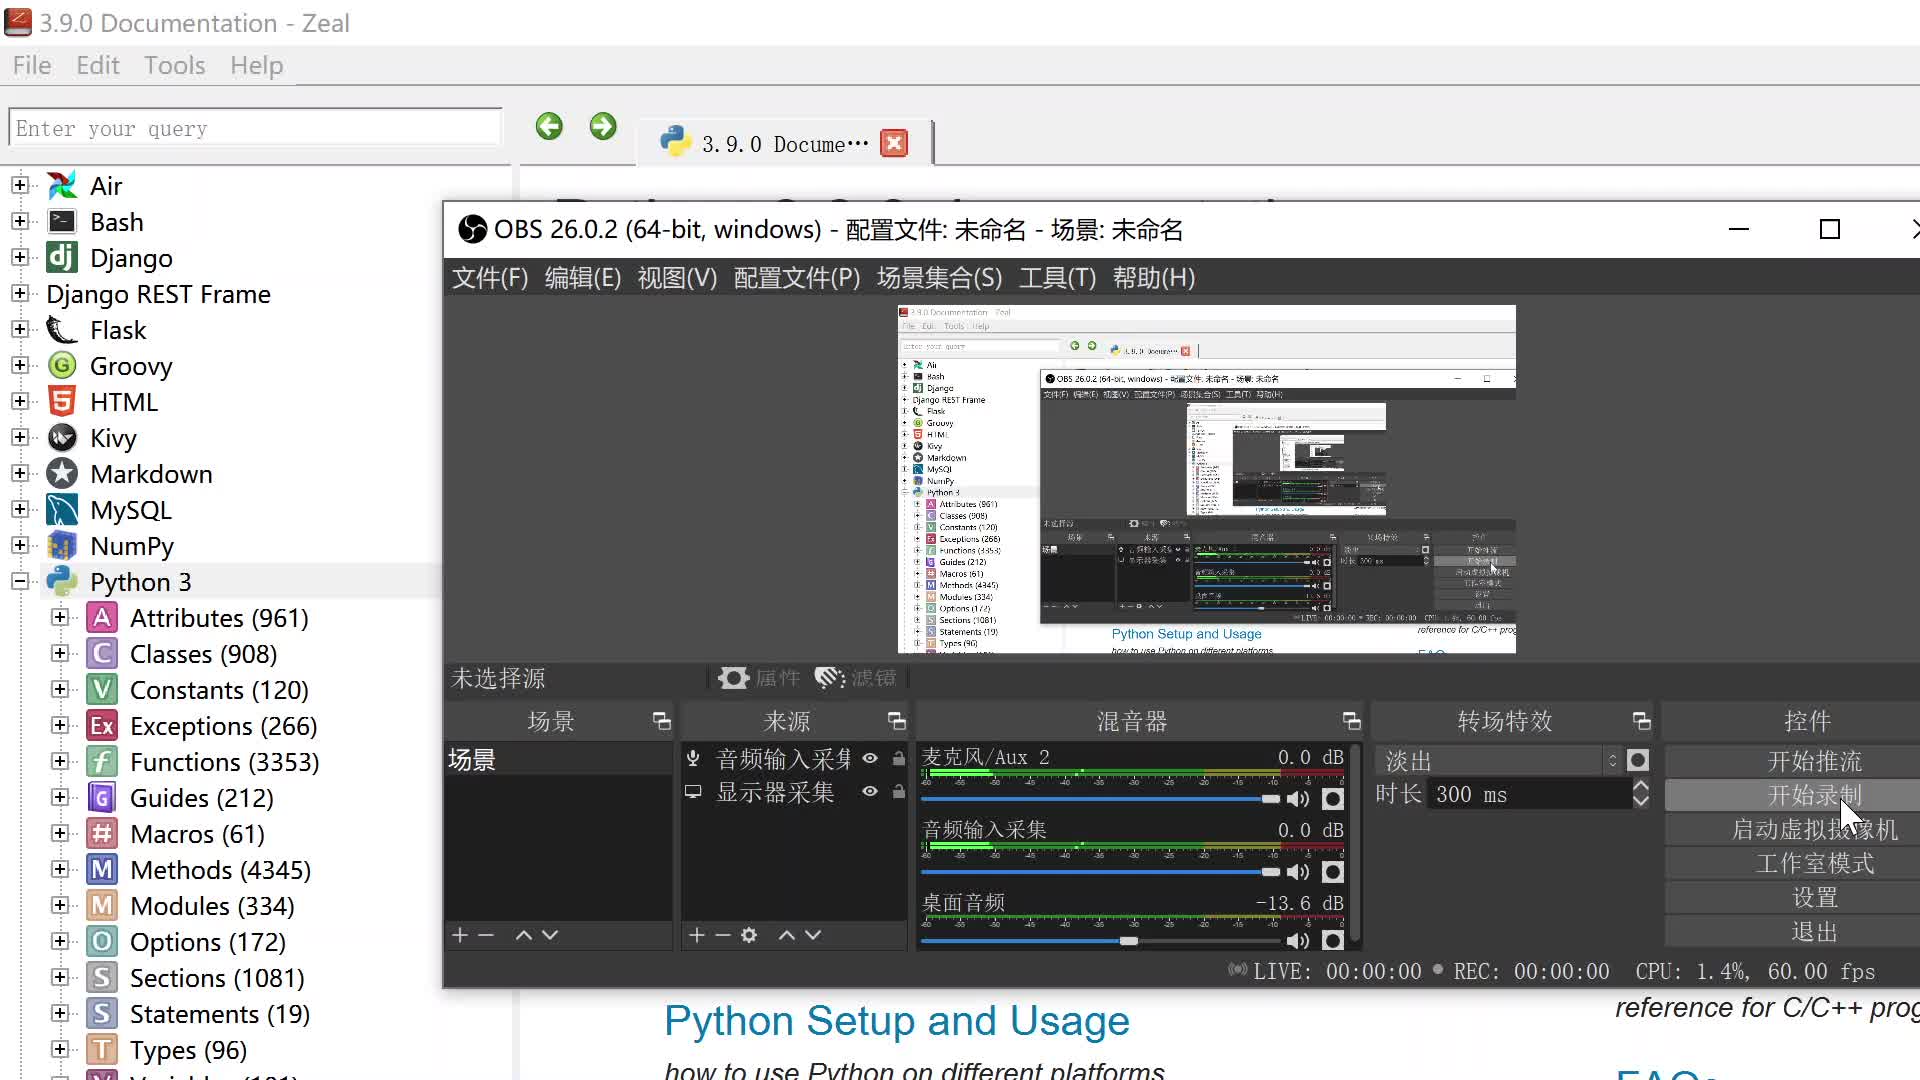
Task: Open the 工具(T) menu in OBS
Action: point(1057,278)
